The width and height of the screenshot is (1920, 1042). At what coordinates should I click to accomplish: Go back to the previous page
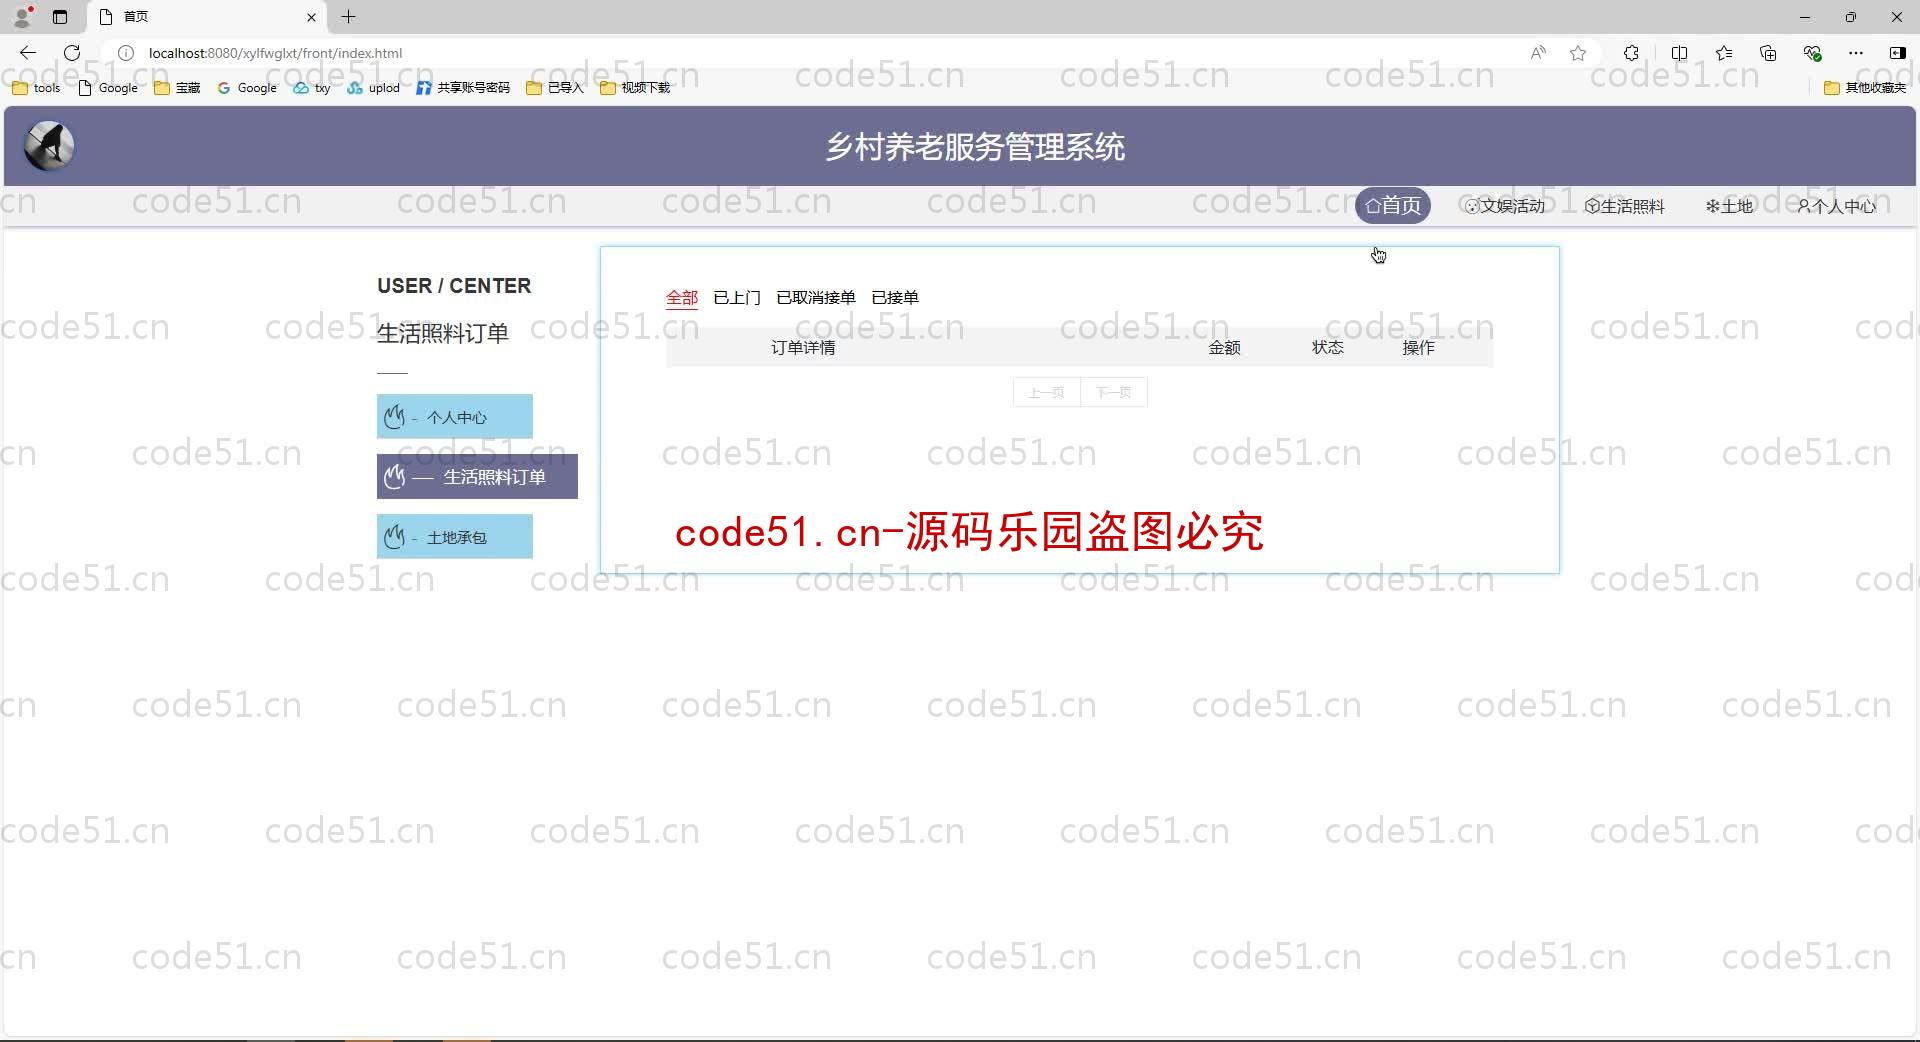click(x=28, y=53)
